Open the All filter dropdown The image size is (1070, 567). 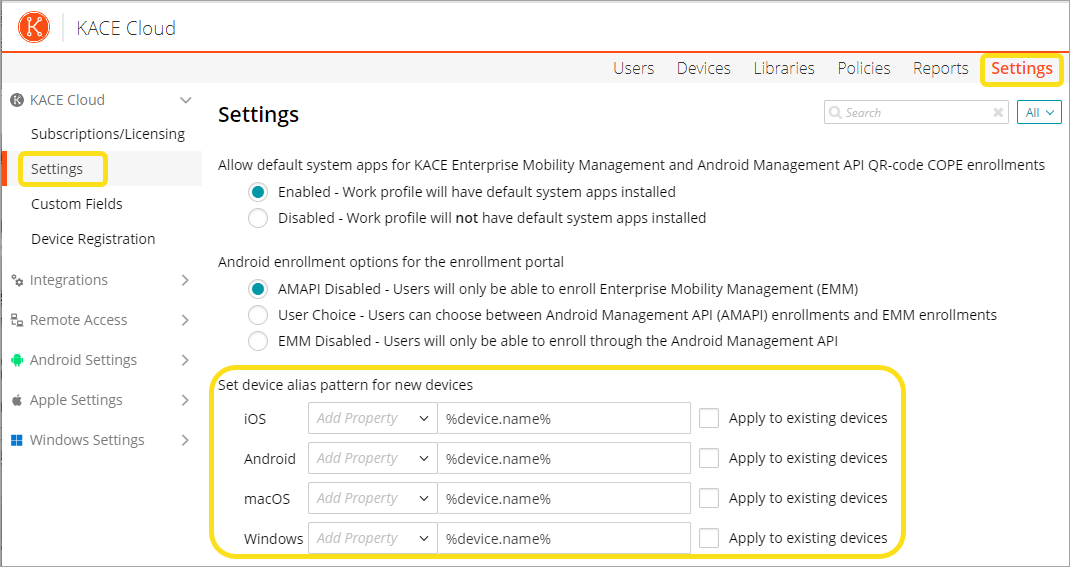(x=1039, y=113)
